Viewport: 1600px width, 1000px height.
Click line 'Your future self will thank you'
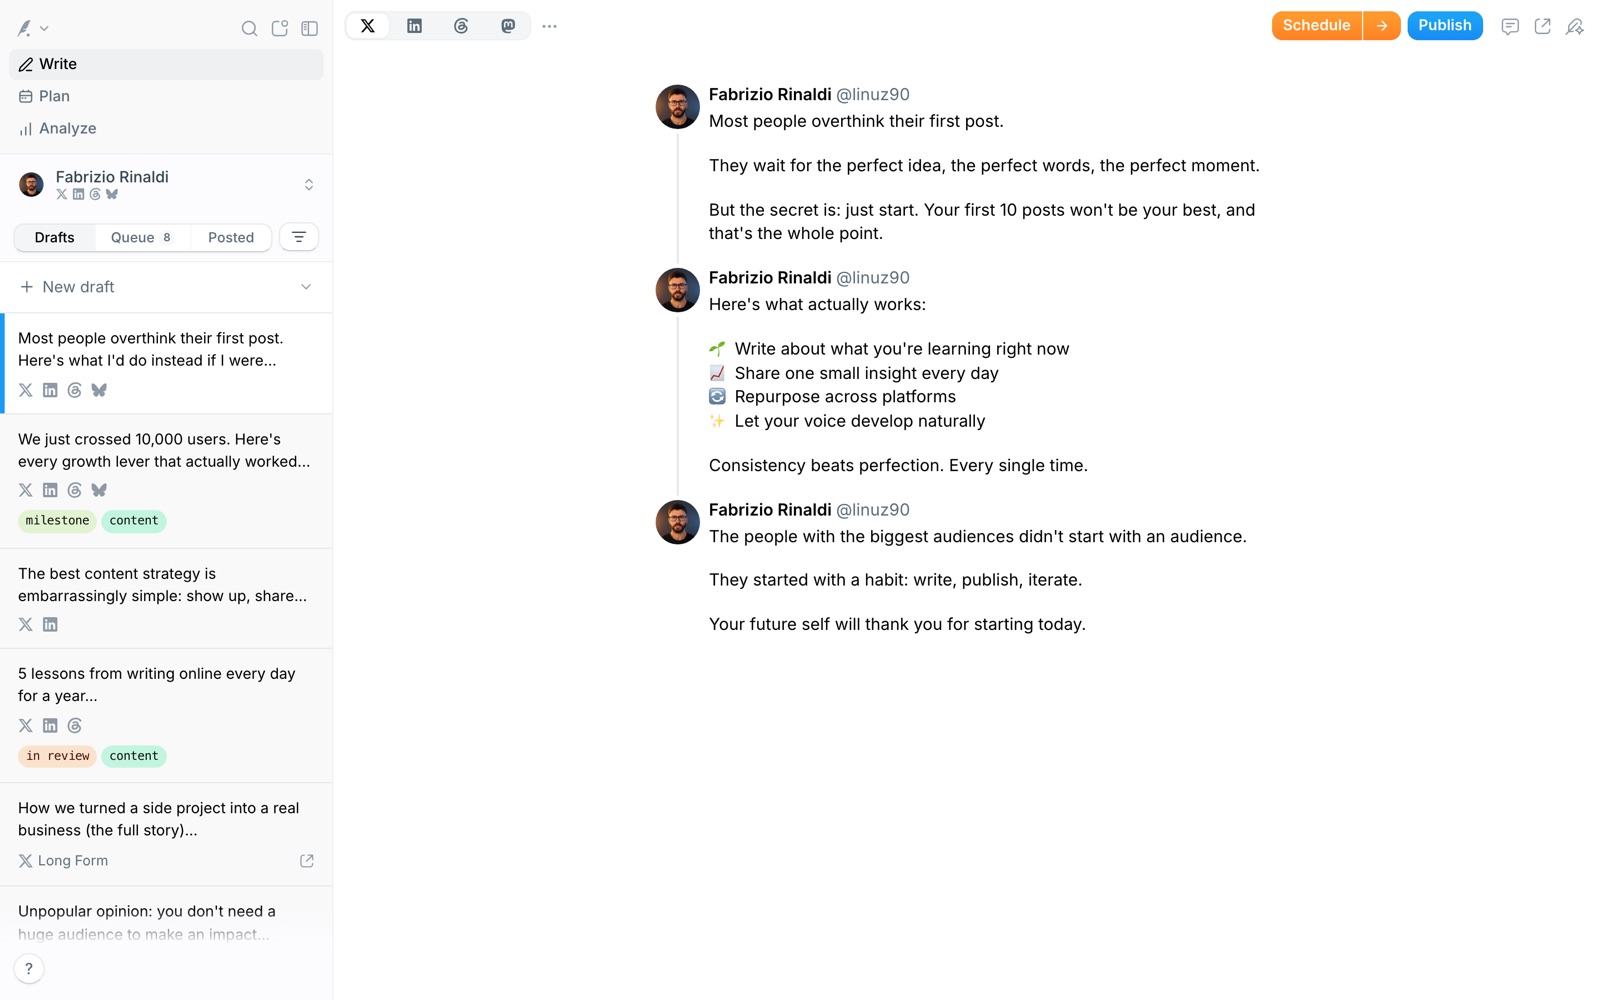tap(897, 624)
